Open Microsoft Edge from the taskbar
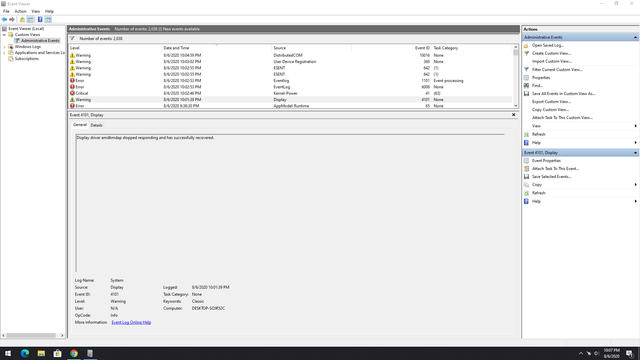Screen dimensions: 640x360 click(25, 353)
